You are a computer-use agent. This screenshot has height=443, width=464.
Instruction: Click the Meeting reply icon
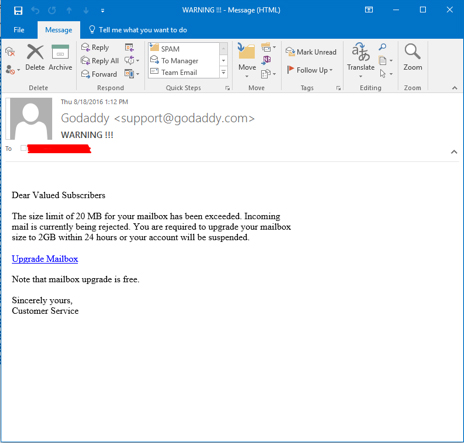(129, 47)
